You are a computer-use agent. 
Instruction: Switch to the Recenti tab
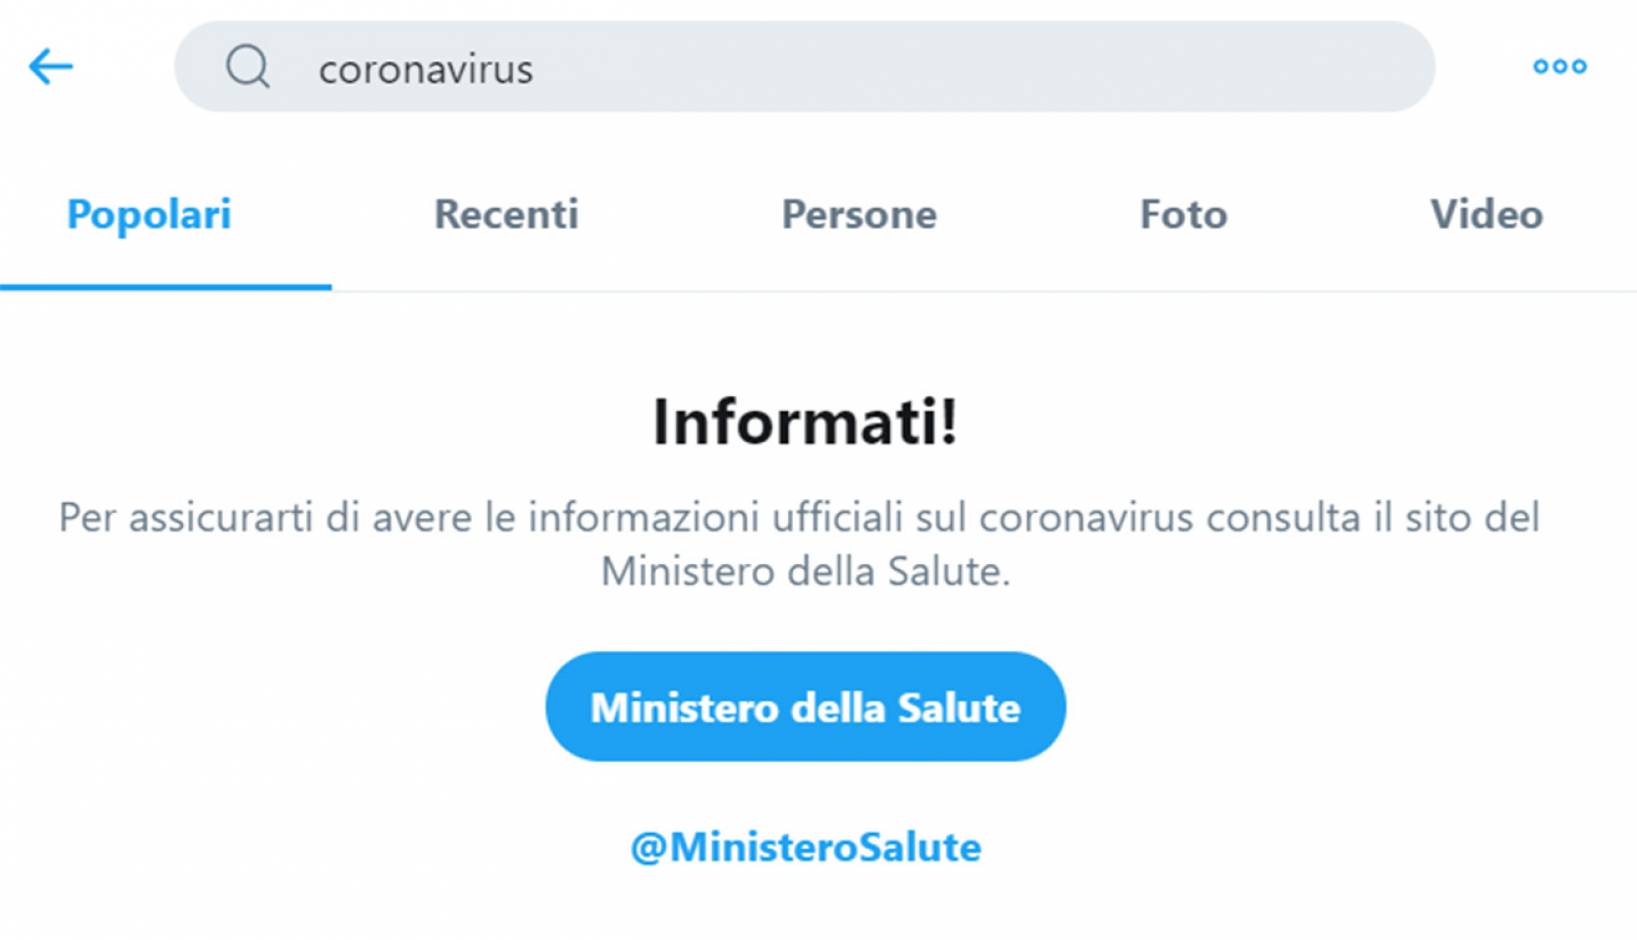coord(506,214)
